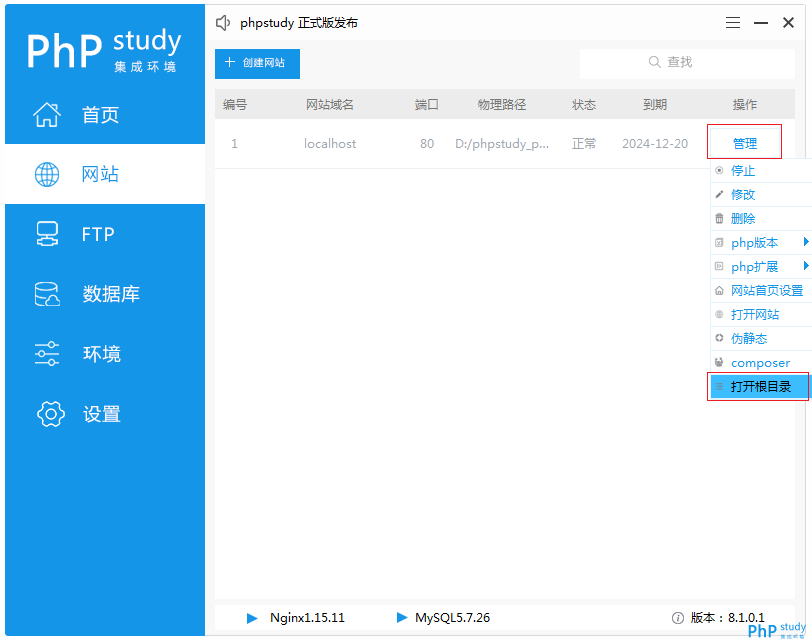Viewport: 812px width, 640px height.
Task: Select 删除 from the manage menu
Action: [x=761, y=219]
